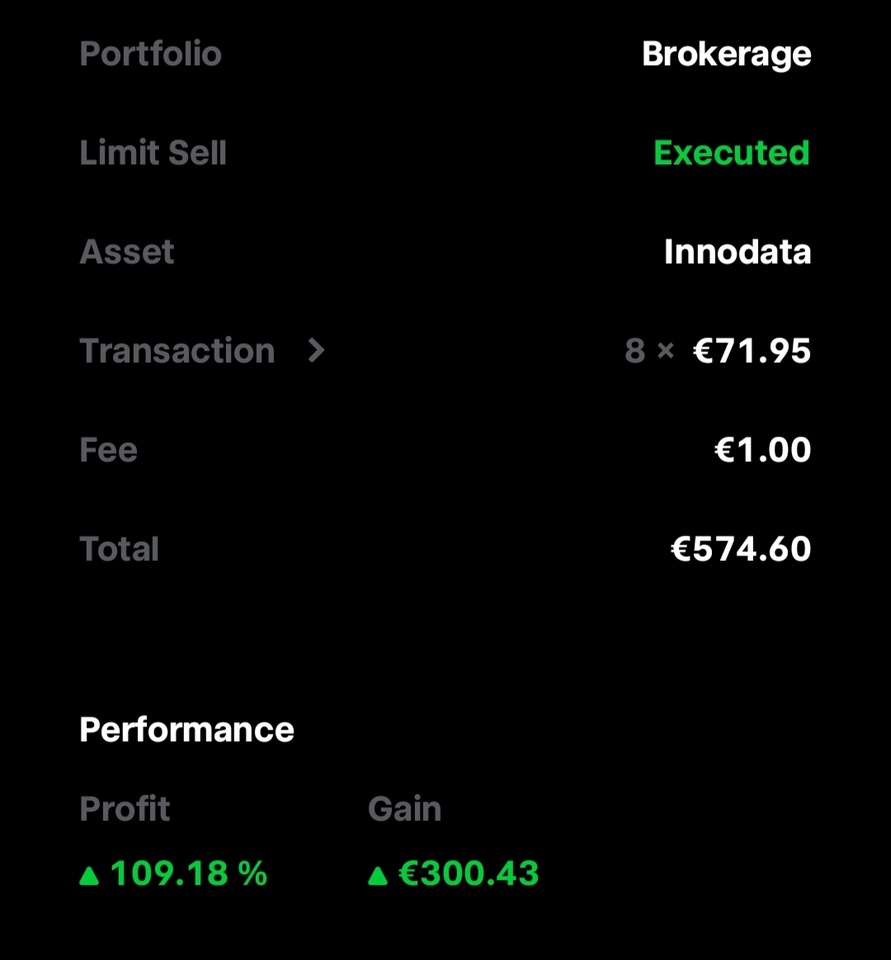Select the €300.43 gain value
The height and width of the screenshot is (960, 891).
(469, 874)
